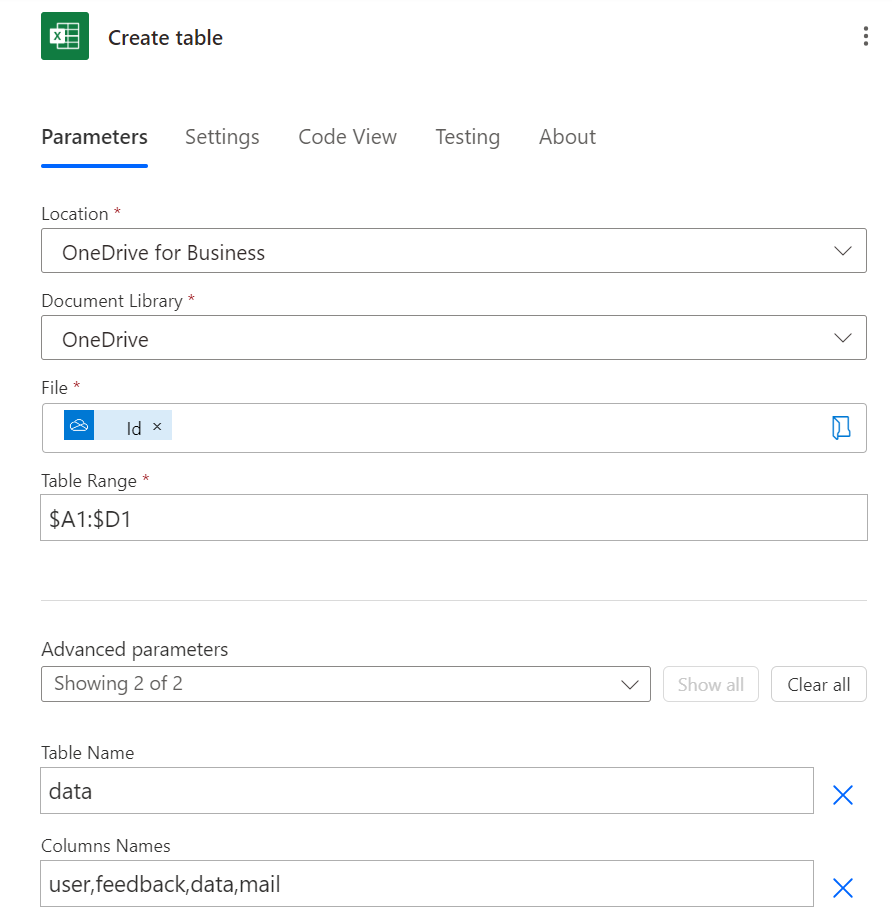This screenshot has height=918, width=892.
Task: Open the About tab
Action: 567,137
